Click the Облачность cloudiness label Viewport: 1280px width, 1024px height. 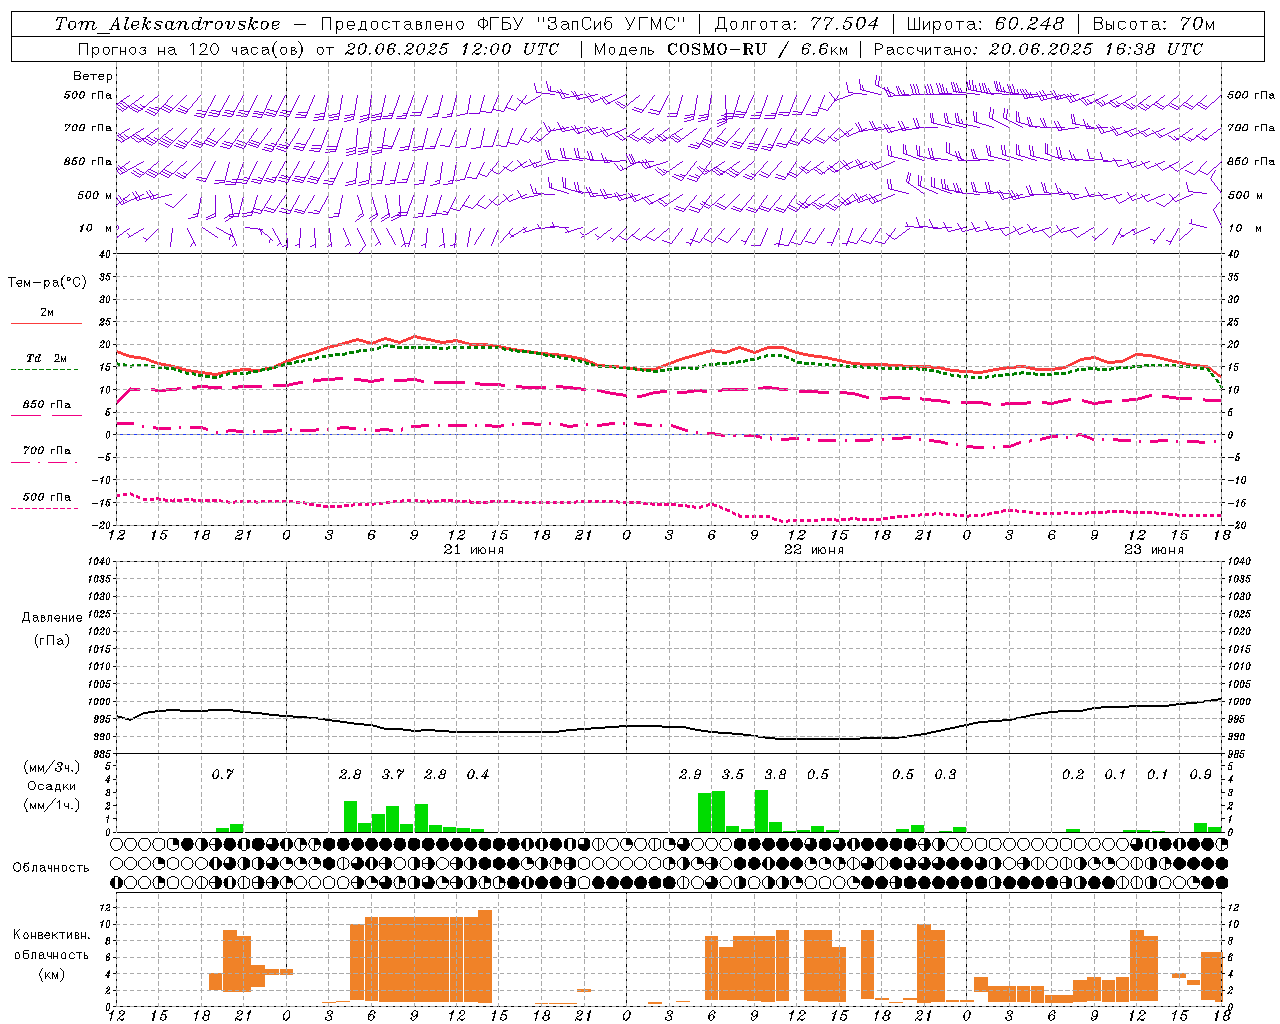pos(51,868)
